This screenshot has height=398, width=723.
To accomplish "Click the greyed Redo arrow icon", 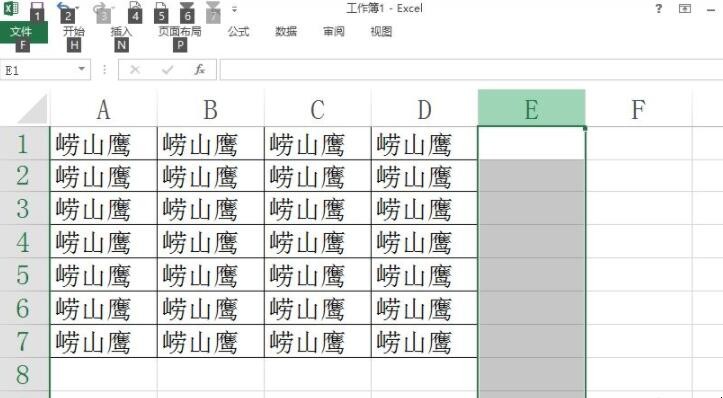I will [x=100, y=8].
